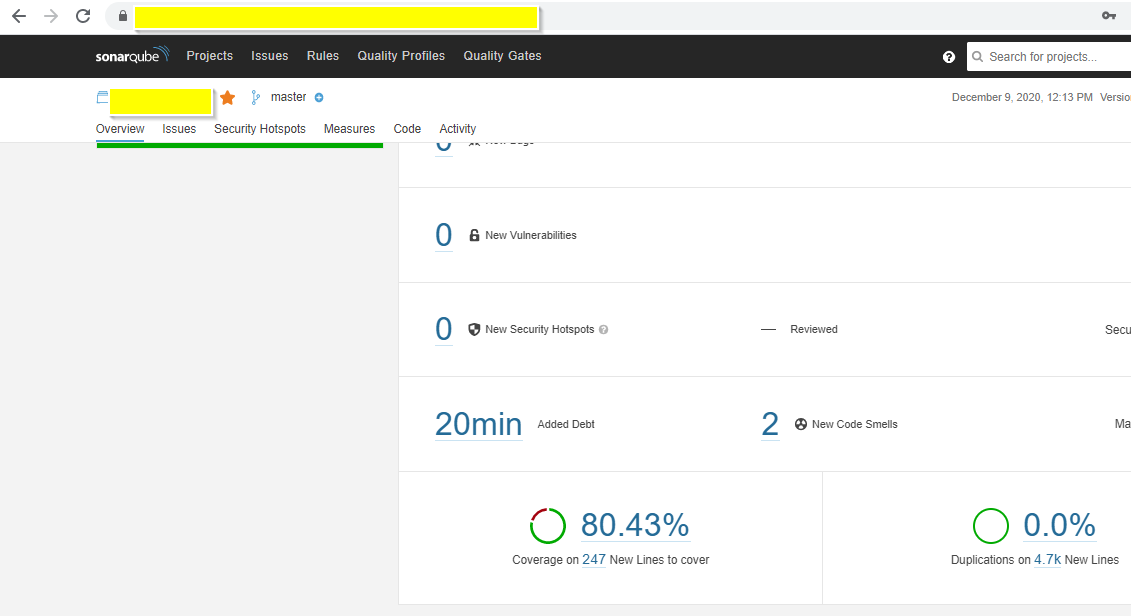Open the Quality Profiles menu
Image resolution: width=1131 pixels, height=616 pixels.
point(400,56)
